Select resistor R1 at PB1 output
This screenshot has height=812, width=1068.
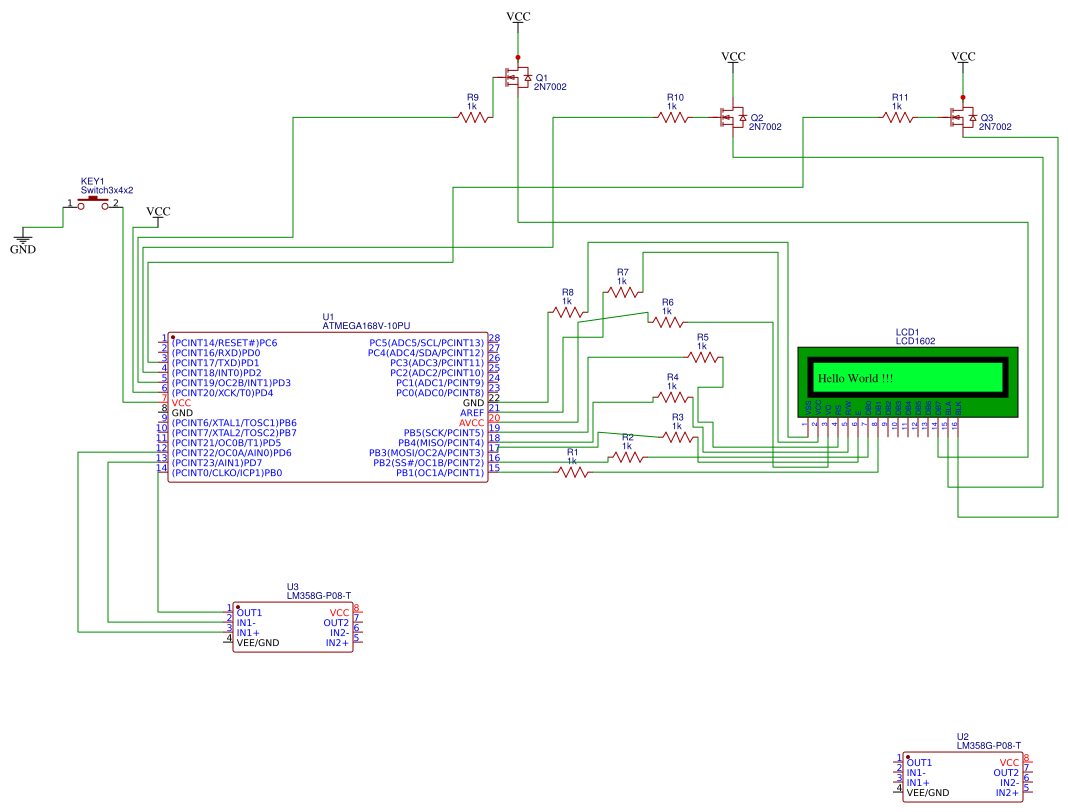click(x=572, y=472)
